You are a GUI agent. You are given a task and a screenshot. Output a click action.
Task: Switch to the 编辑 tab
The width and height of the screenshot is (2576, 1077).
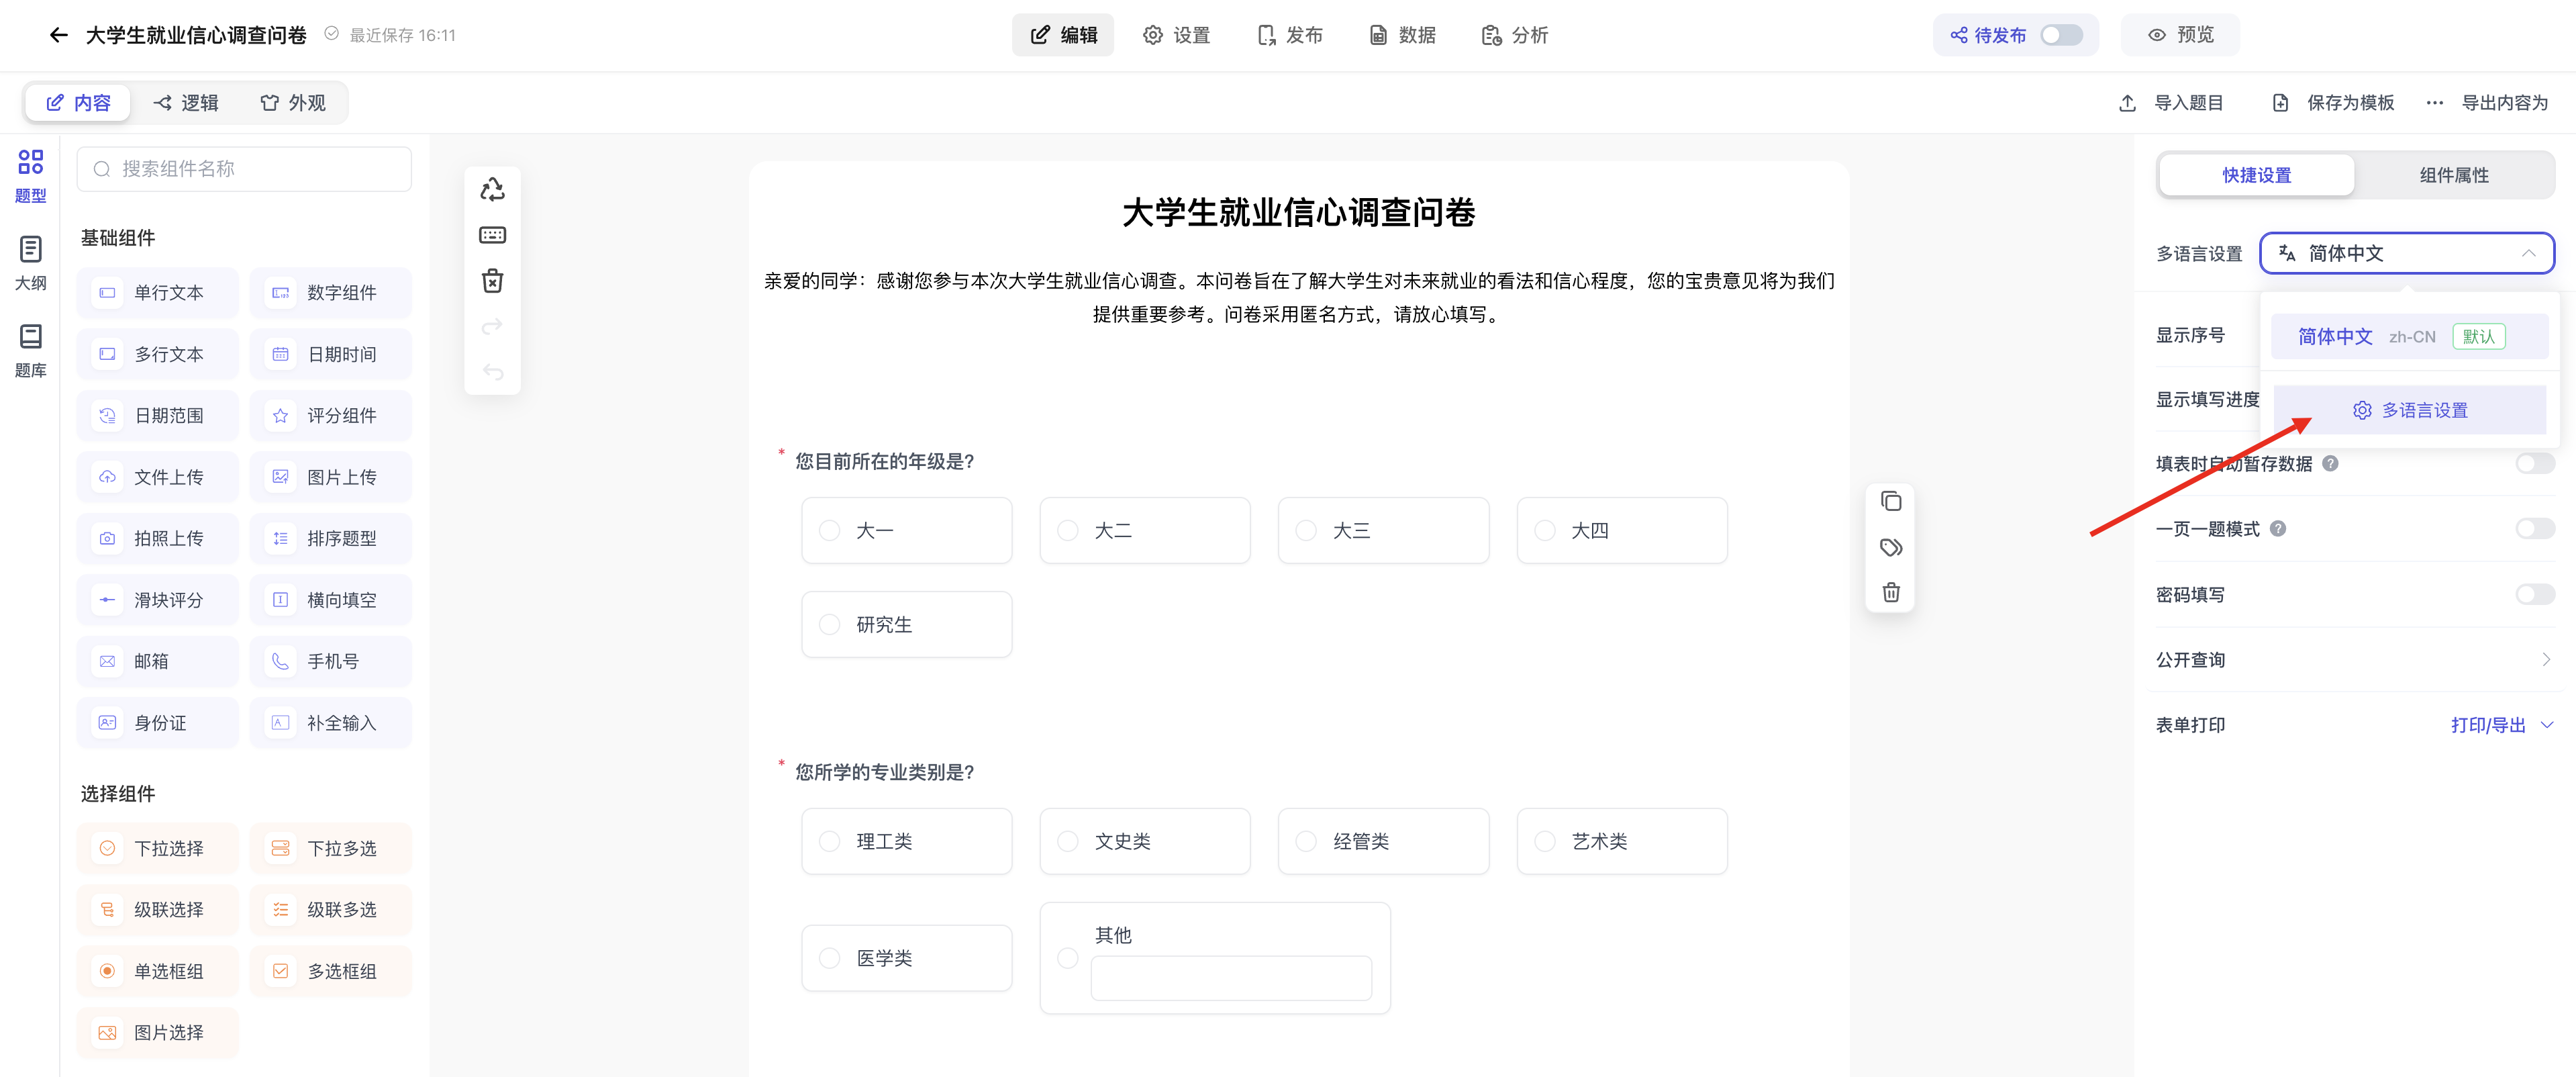[x=1063, y=35]
